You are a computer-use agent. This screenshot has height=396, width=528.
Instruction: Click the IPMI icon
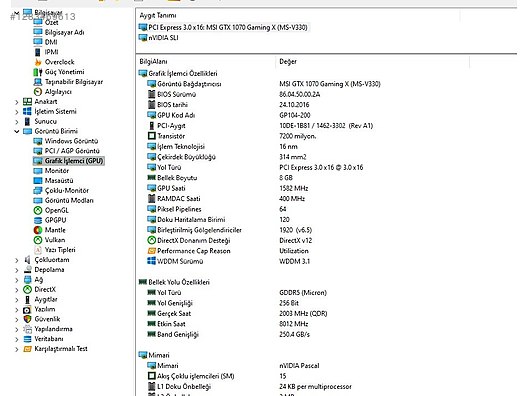(38, 52)
